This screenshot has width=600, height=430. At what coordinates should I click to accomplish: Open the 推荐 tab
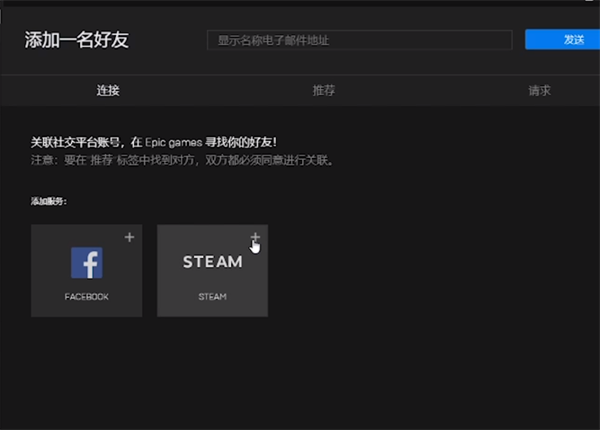point(324,91)
